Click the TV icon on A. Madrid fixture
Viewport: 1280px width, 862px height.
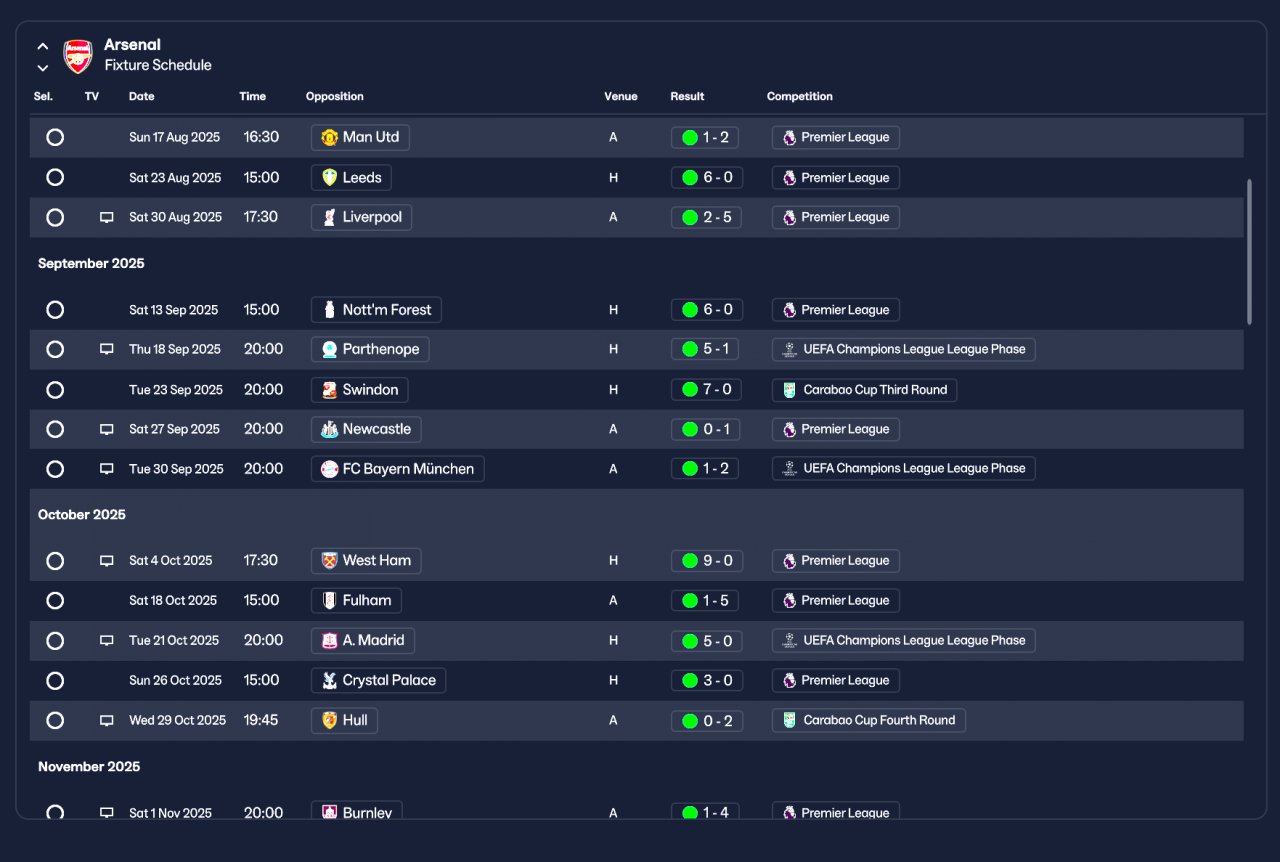click(107, 641)
